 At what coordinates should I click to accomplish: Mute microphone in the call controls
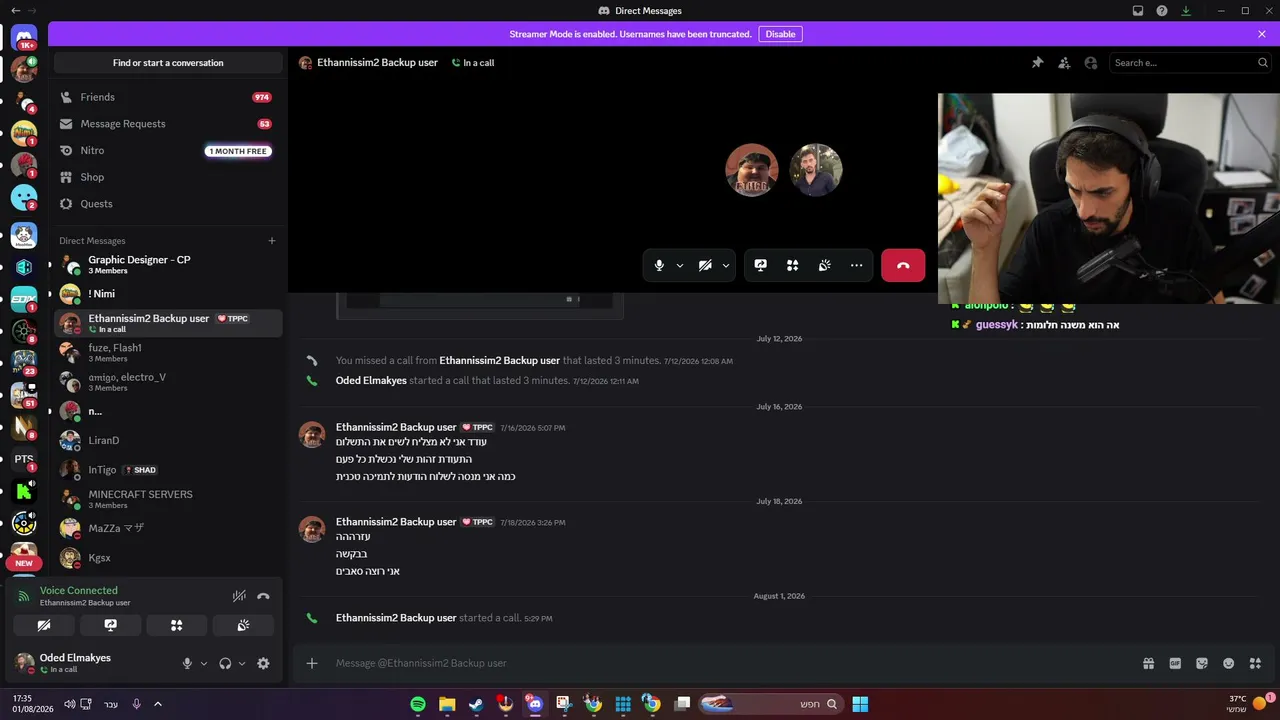(659, 265)
